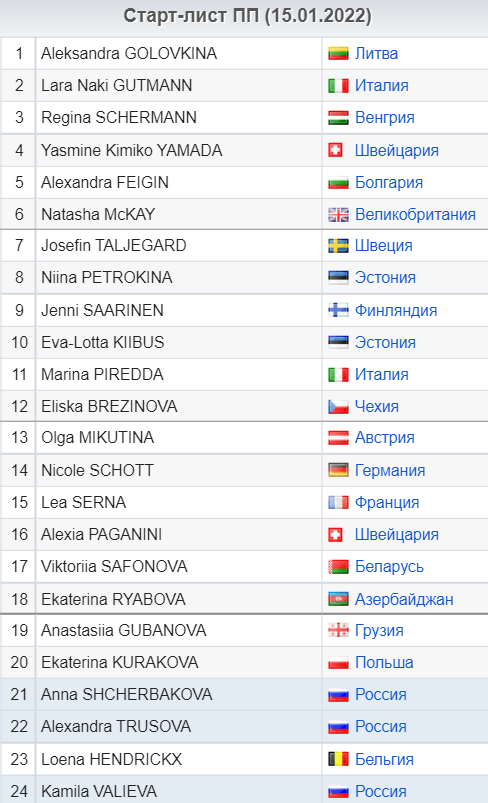Click the Sweden flag icon

[x=338, y=246]
